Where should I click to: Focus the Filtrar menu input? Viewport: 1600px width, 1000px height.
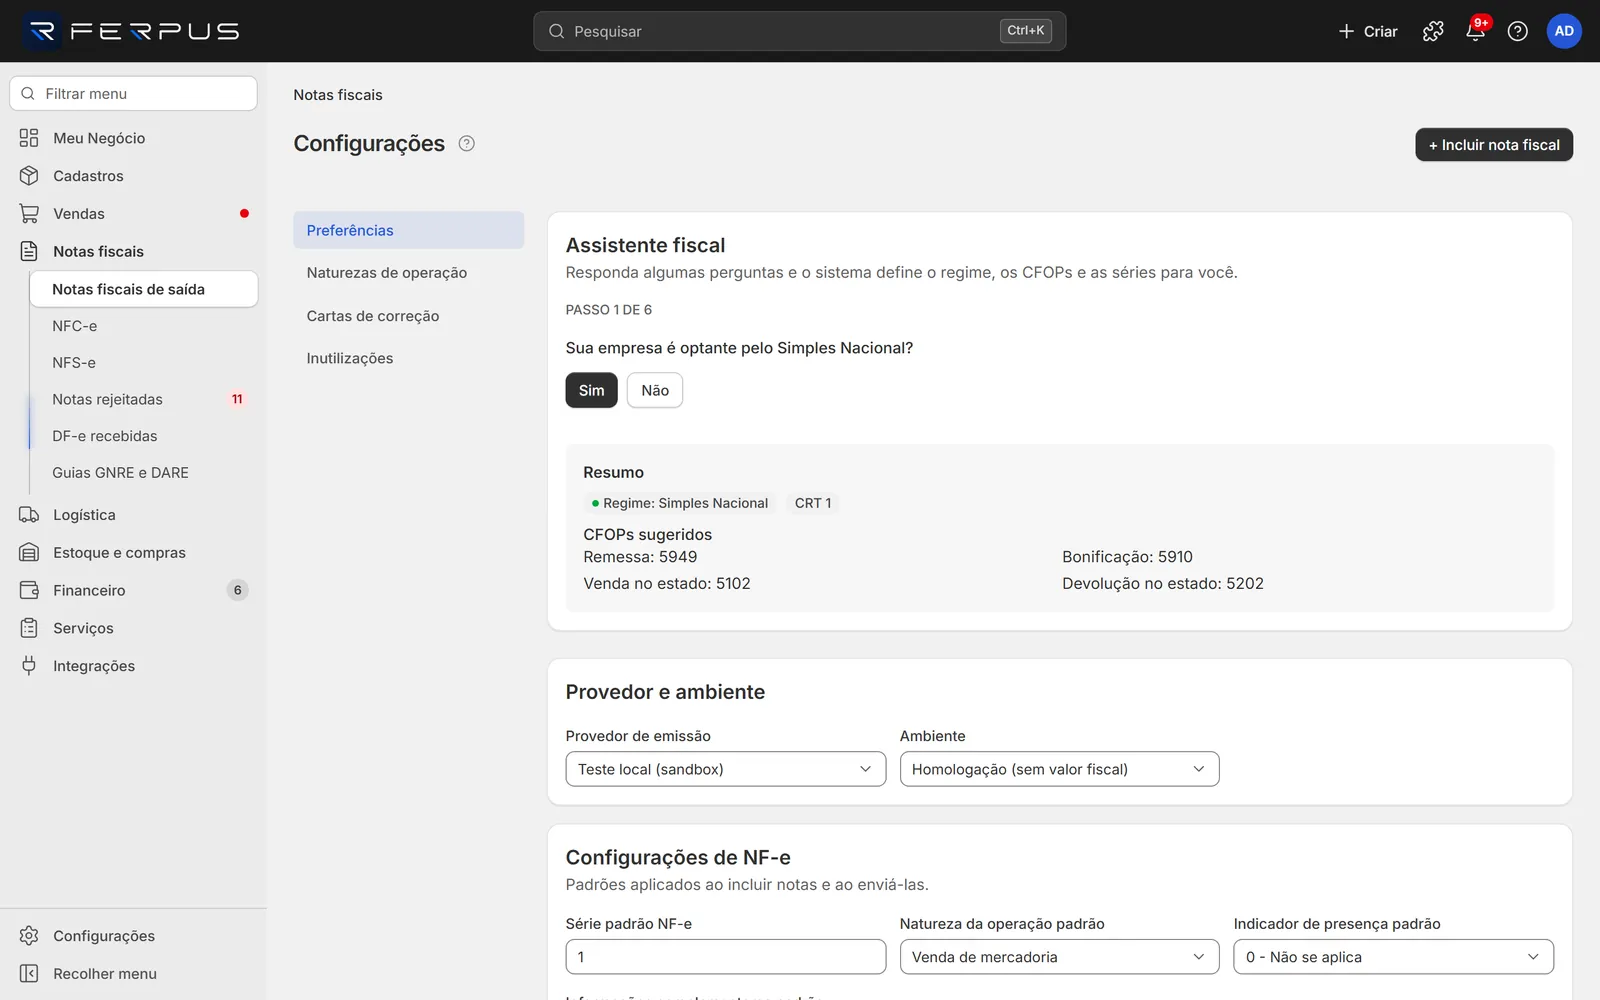pyautogui.click(x=133, y=94)
